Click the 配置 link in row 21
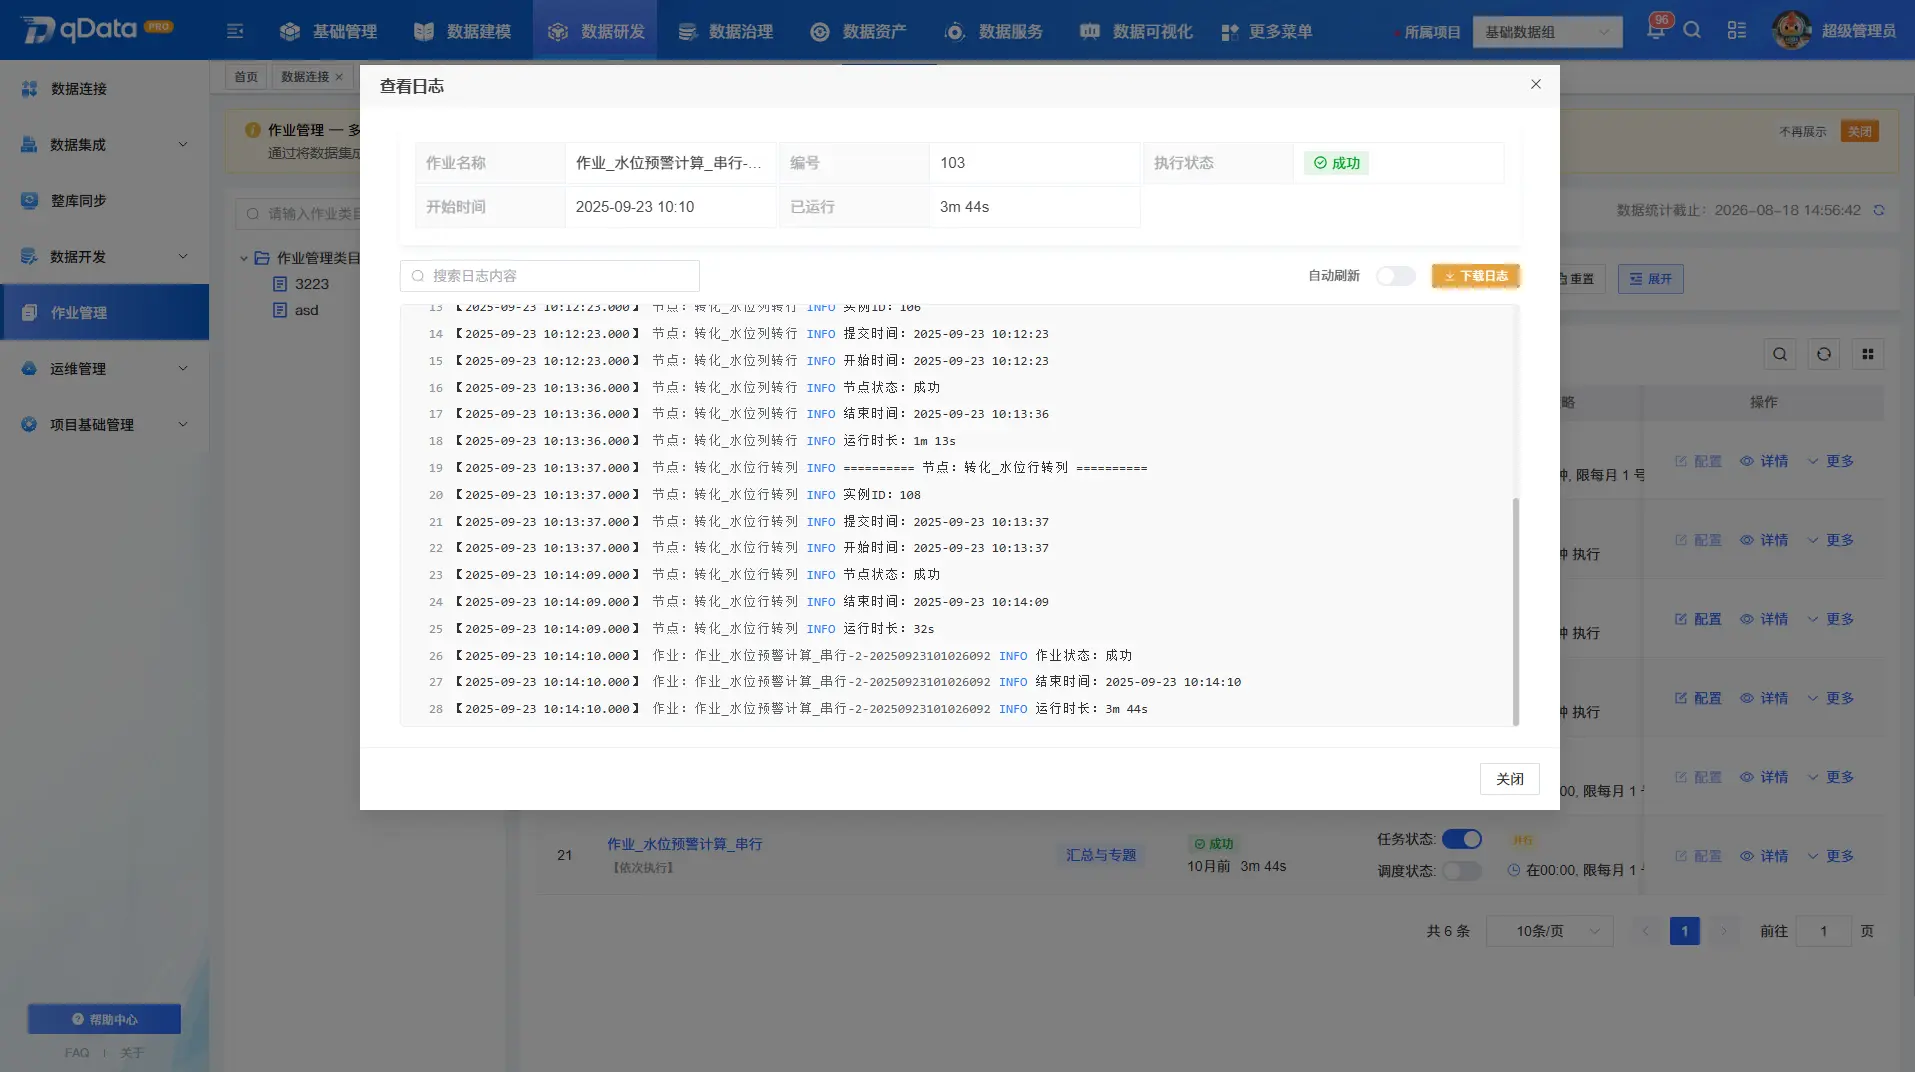The height and width of the screenshot is (1072, 1915). (1698, 856)
